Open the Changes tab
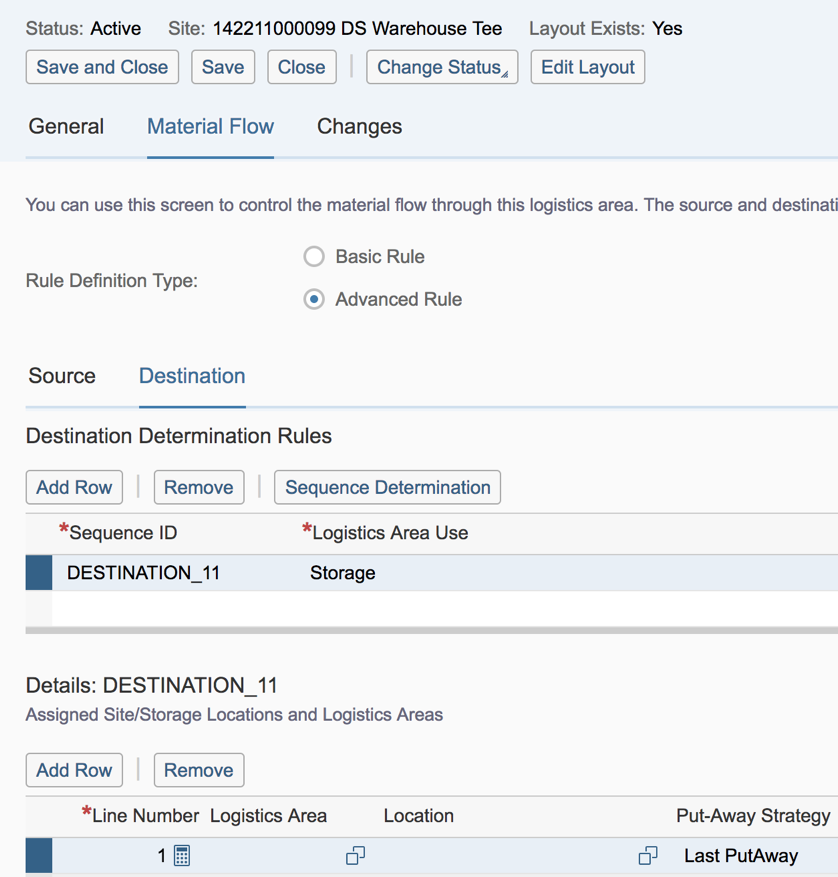This screenshot has width=838, height=877. 359,127
